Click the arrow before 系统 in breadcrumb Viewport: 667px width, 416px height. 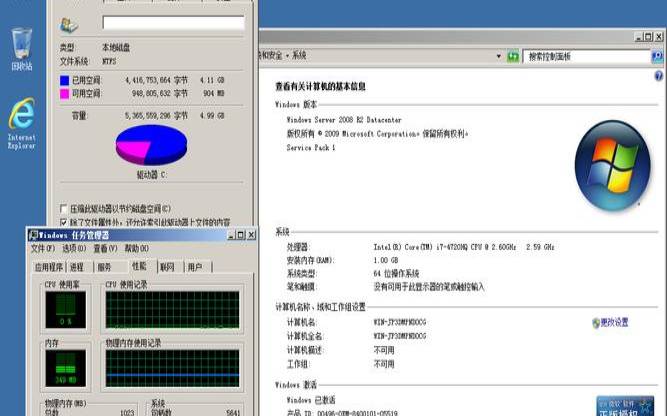click(x=287, y=55)
